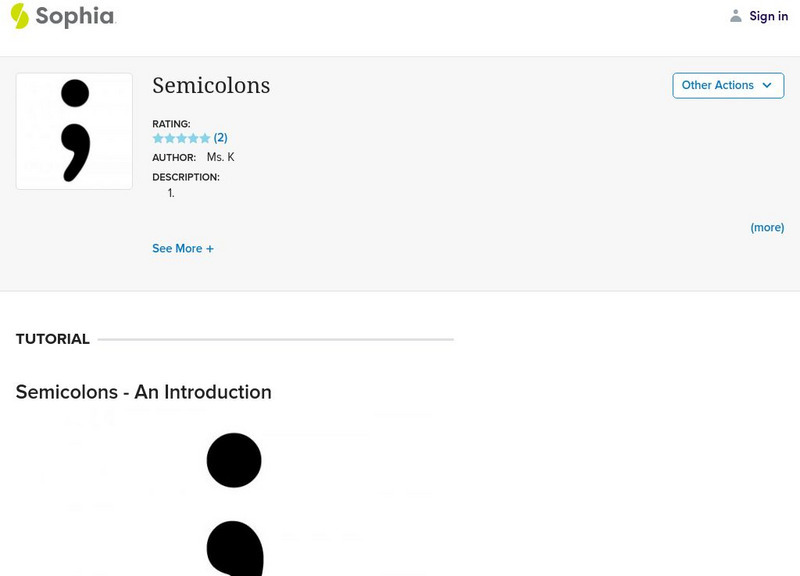This screenshot has height=576, width=800.
Task: Expand the description with (more)
Action: pos(767,228)
